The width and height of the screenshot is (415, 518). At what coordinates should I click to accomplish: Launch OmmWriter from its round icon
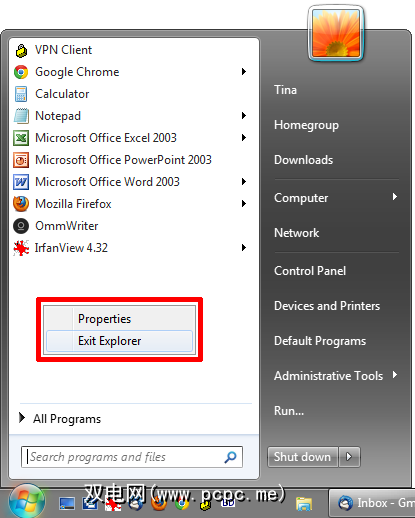tap(21, 226)
